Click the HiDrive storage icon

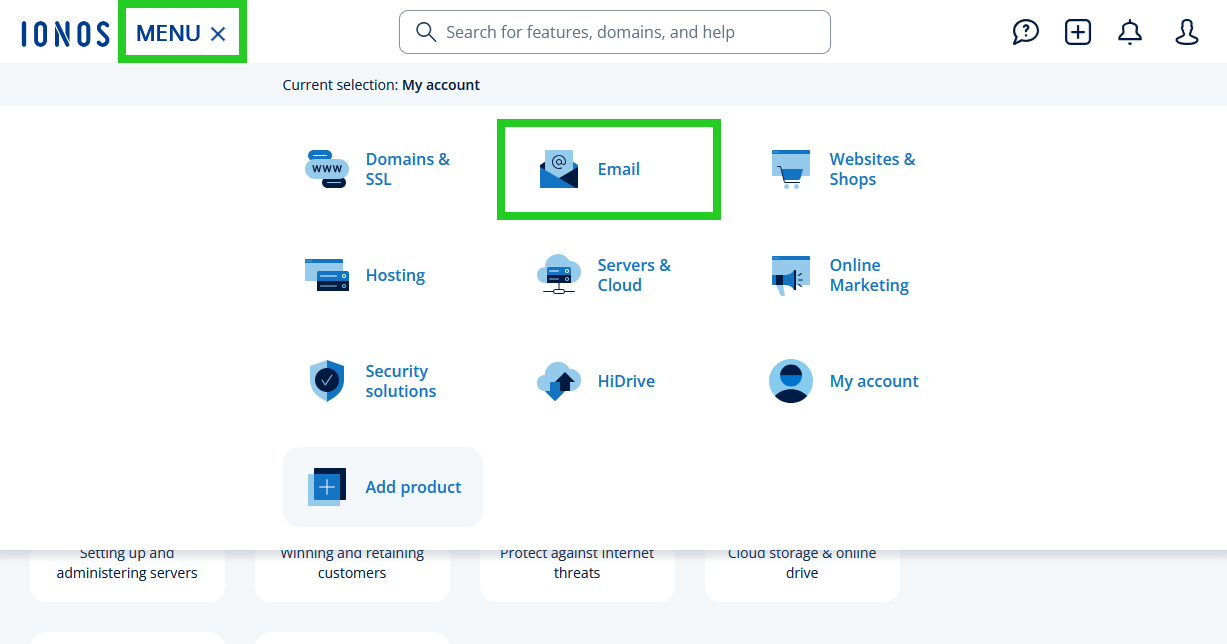click(558, 380)
